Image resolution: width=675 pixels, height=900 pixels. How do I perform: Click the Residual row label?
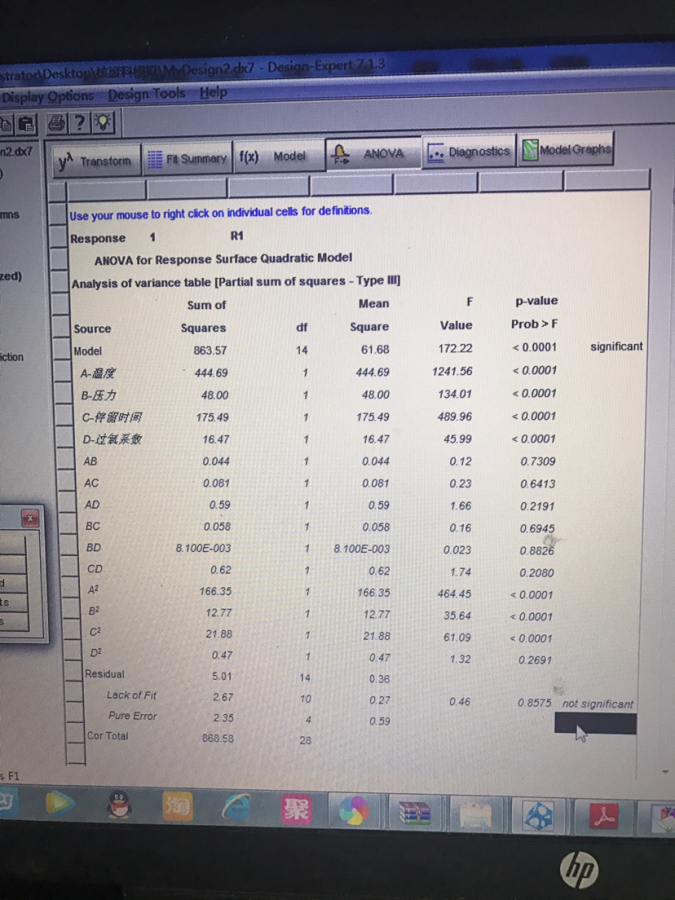[104, 674]
